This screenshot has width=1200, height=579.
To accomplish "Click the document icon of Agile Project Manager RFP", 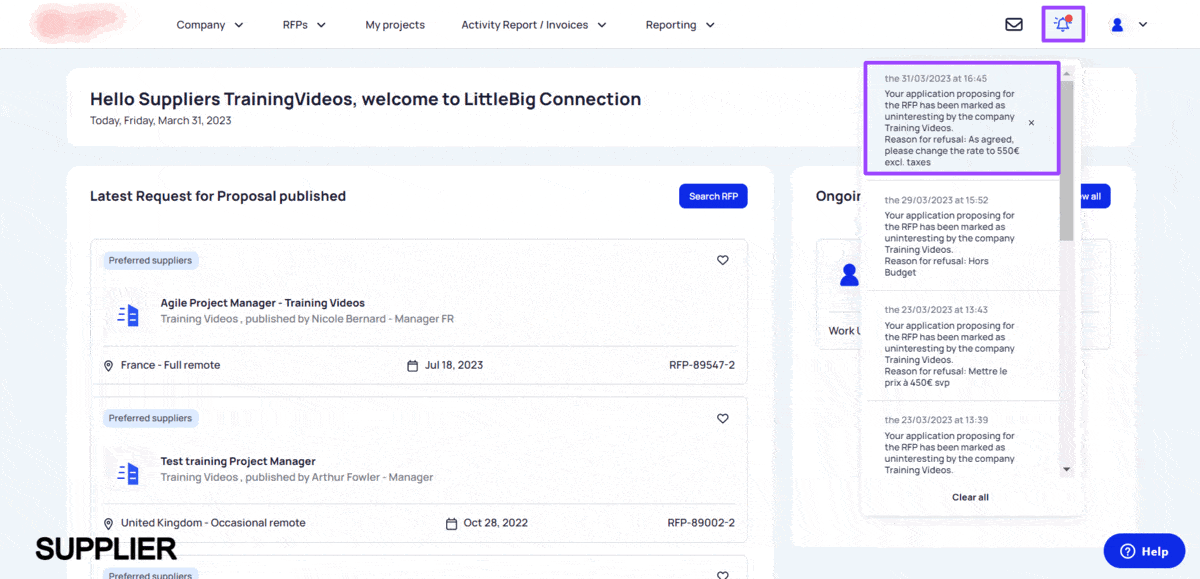I will pyautogui.click(x=129, y=315).
